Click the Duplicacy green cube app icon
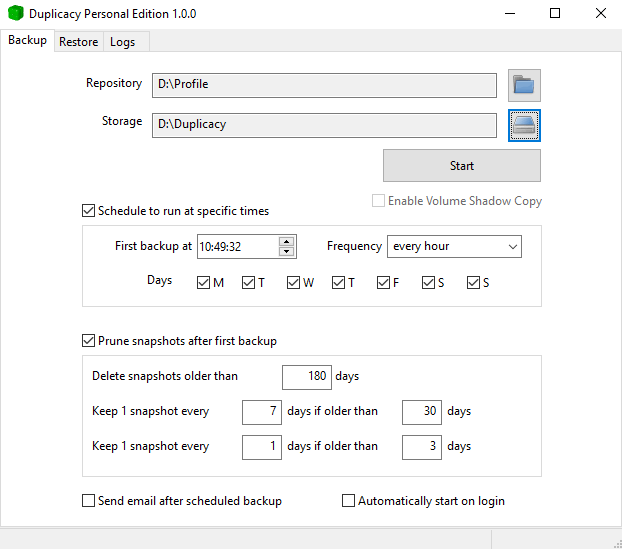Image resolution: width=622 pixels, height=549 pixels. click(14, 14)
